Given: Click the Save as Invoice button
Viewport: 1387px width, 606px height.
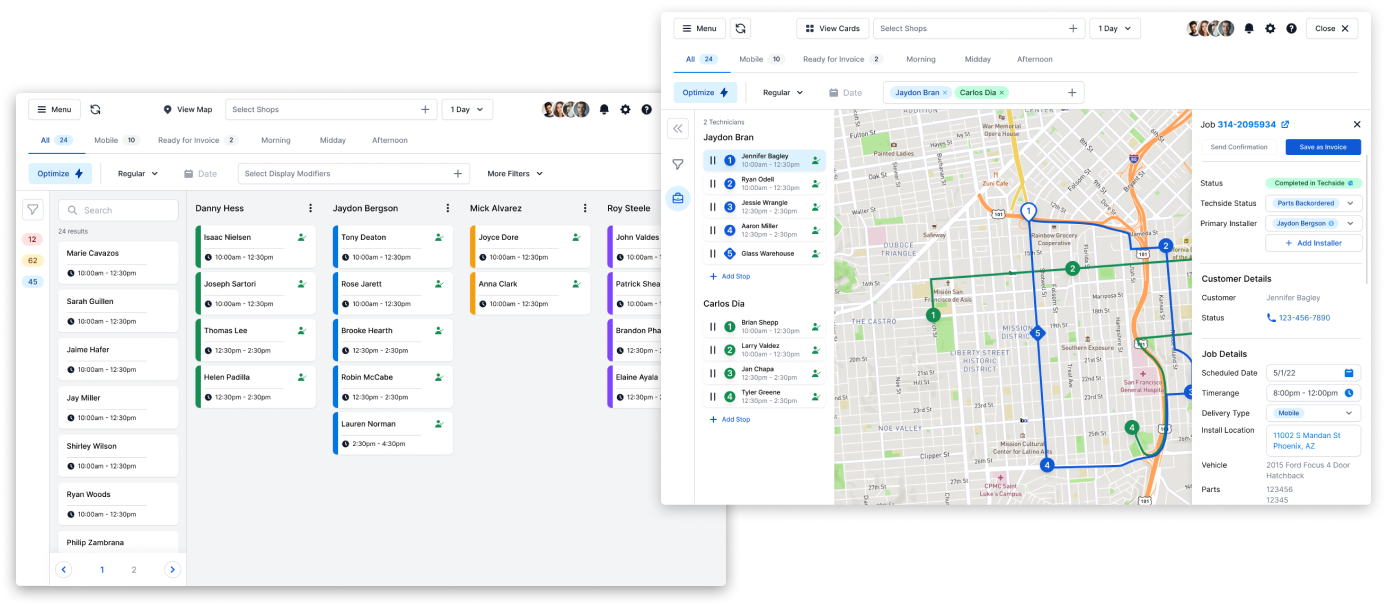Looking at the screenshot, I should pos(1322,147).
